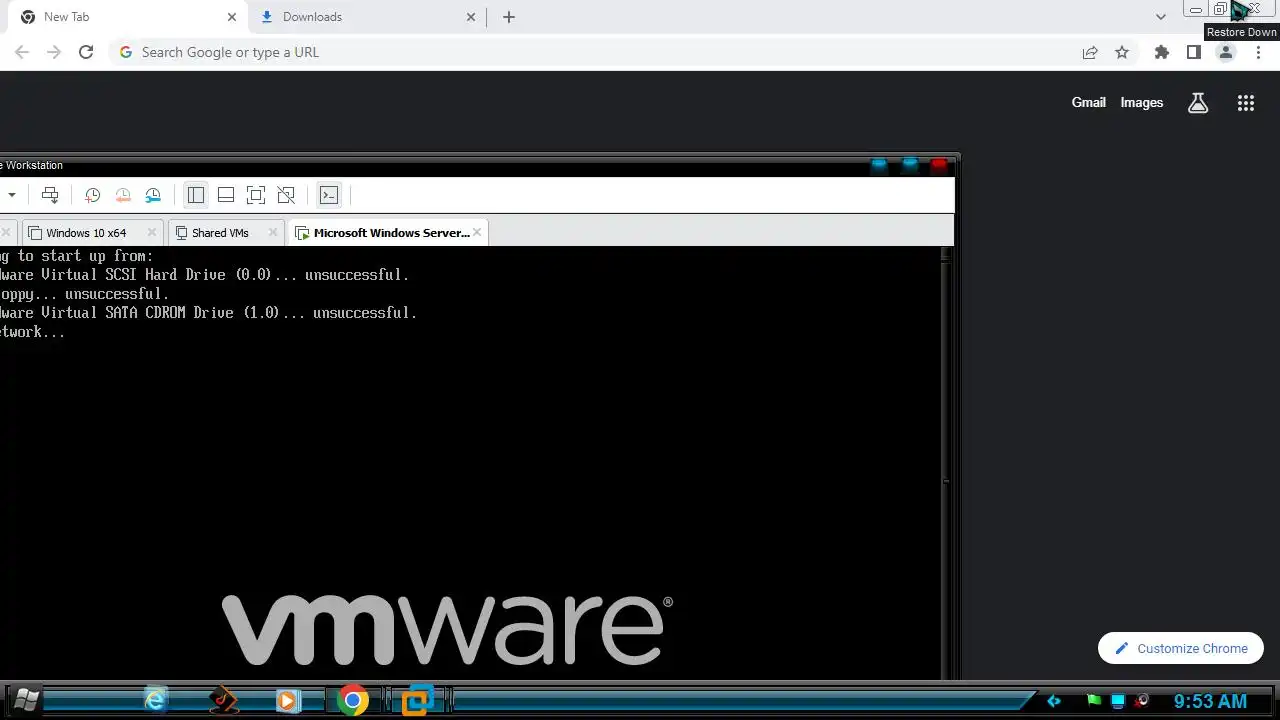Go back in Chrome
Viewport: 1280px width, 720px height.
(22, 52)
